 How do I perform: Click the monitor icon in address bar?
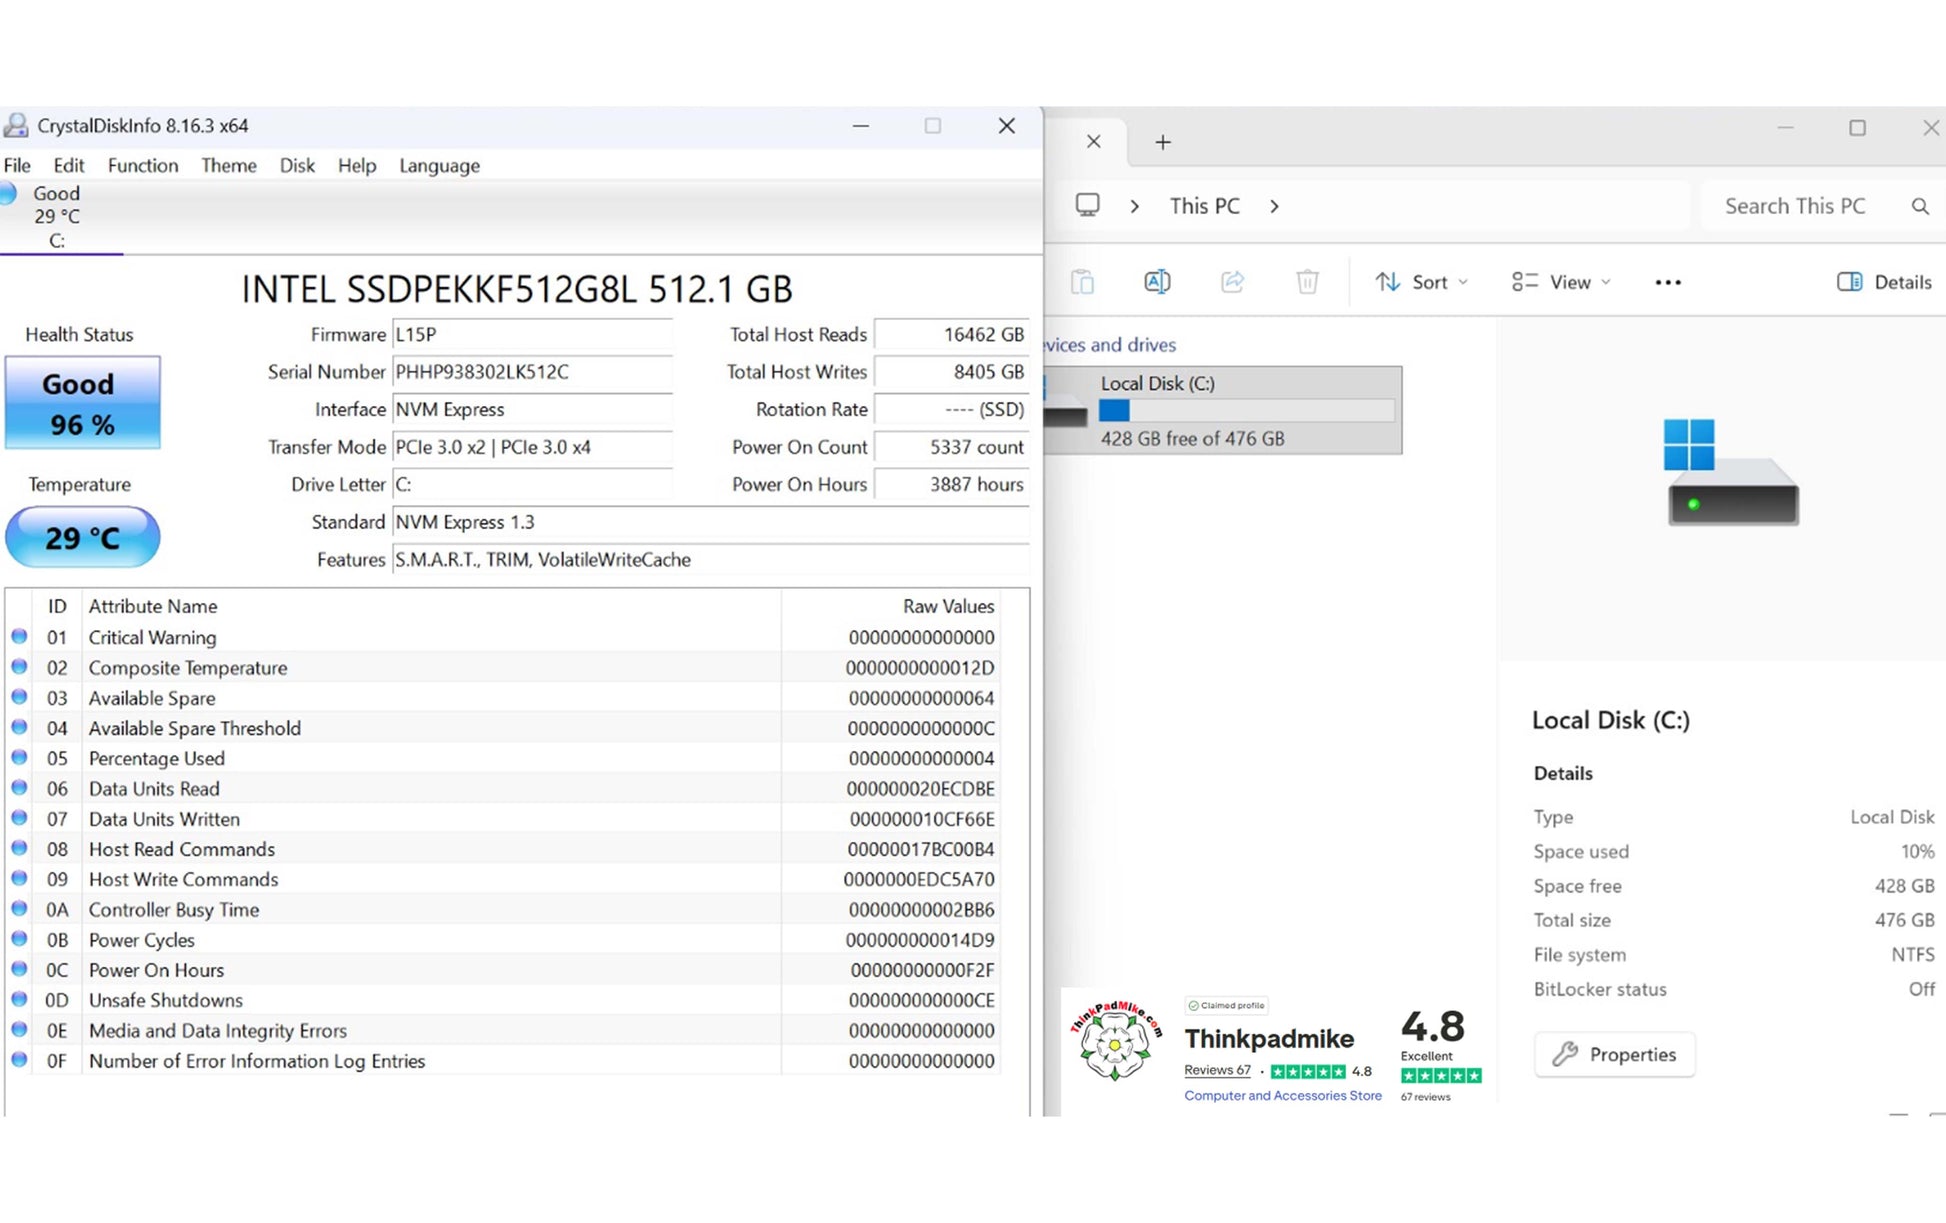tap(1087, 205)
